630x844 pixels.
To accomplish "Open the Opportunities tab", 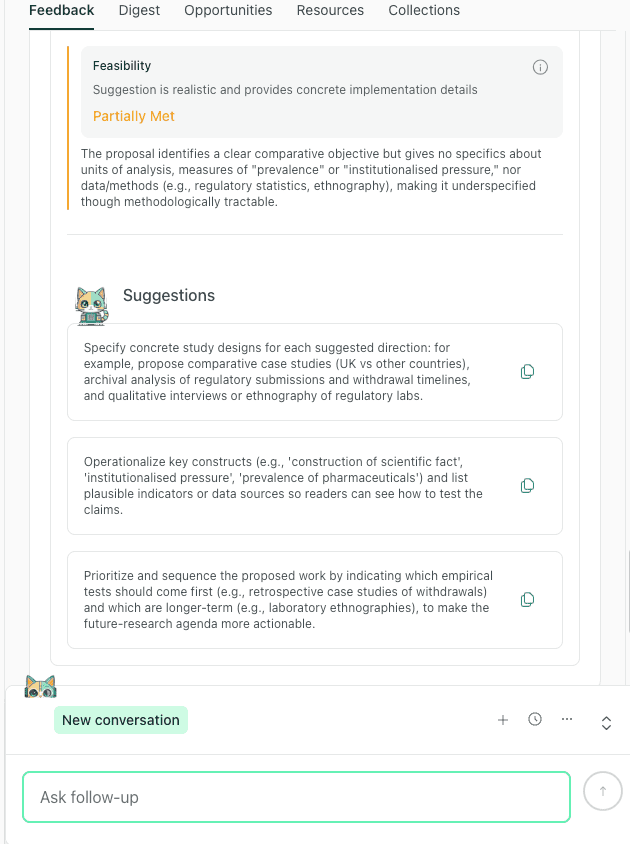I will [x=228, y=10].
